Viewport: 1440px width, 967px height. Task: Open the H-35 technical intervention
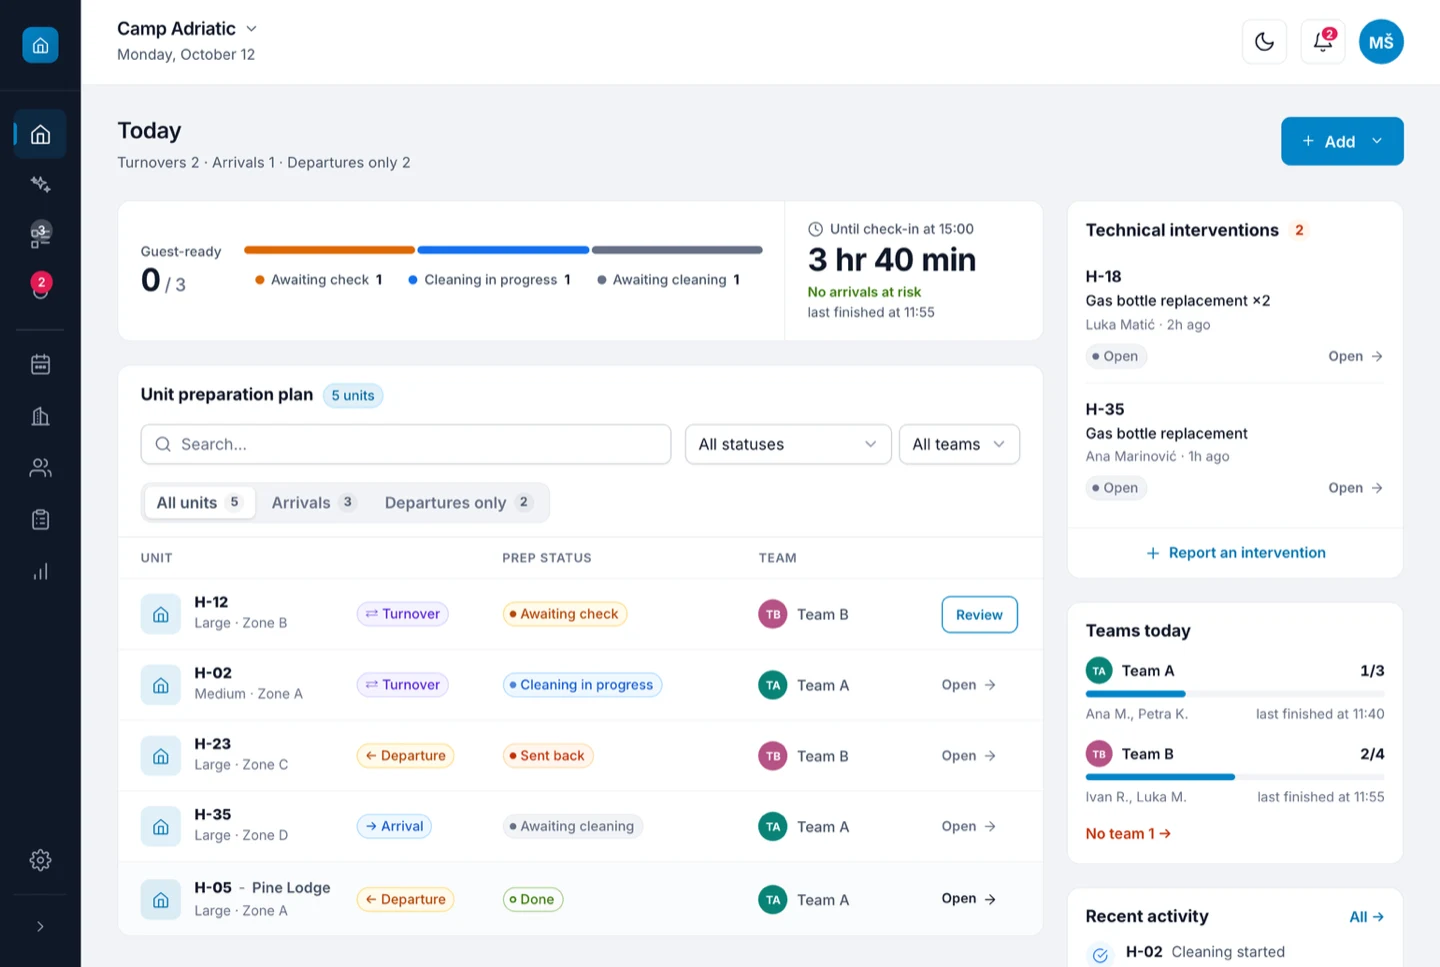1355,488
